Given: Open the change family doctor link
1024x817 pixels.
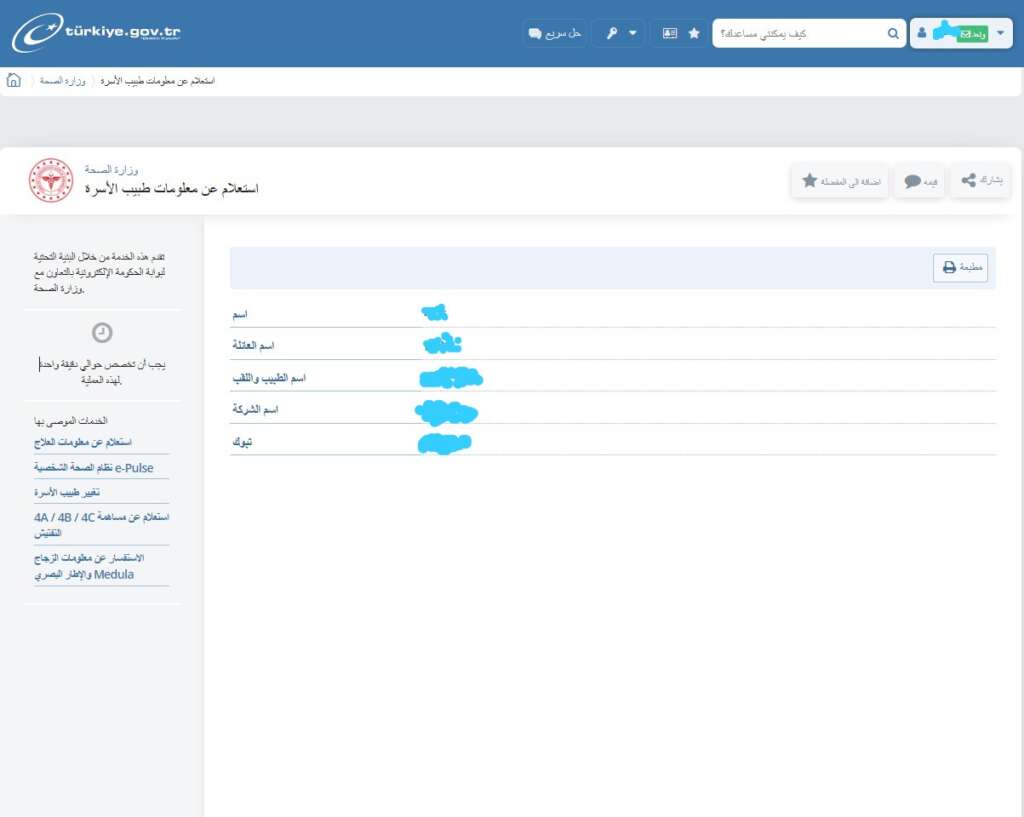Looking at the screenshot, I should (x=67, y=493).
